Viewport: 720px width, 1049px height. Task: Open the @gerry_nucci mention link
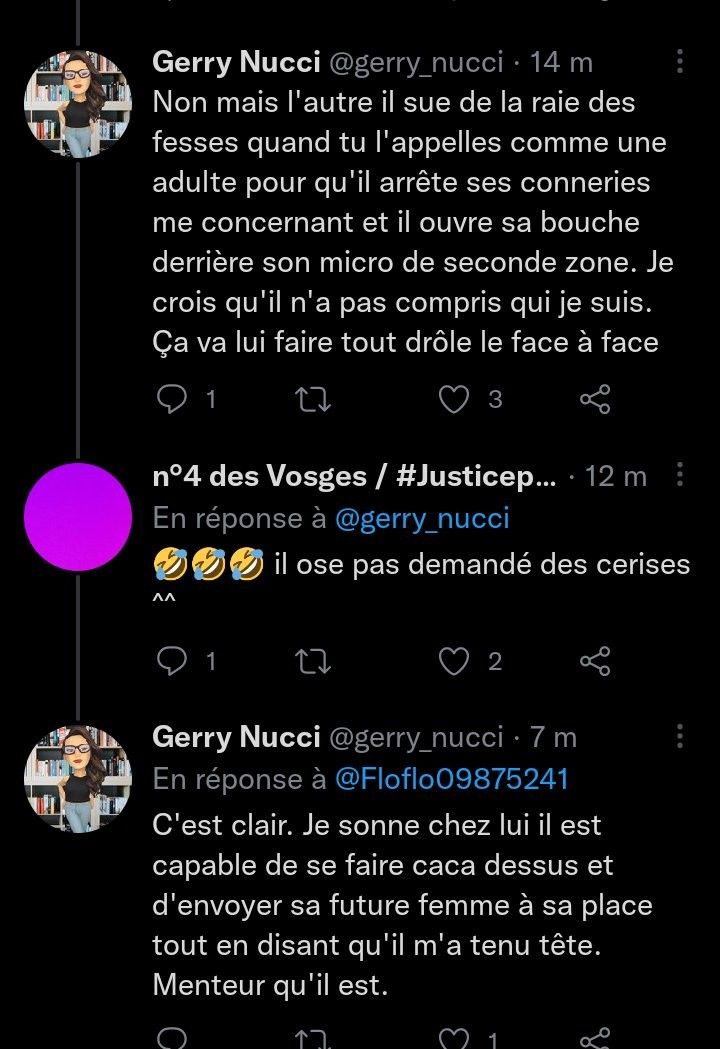[x=421, y=518]
